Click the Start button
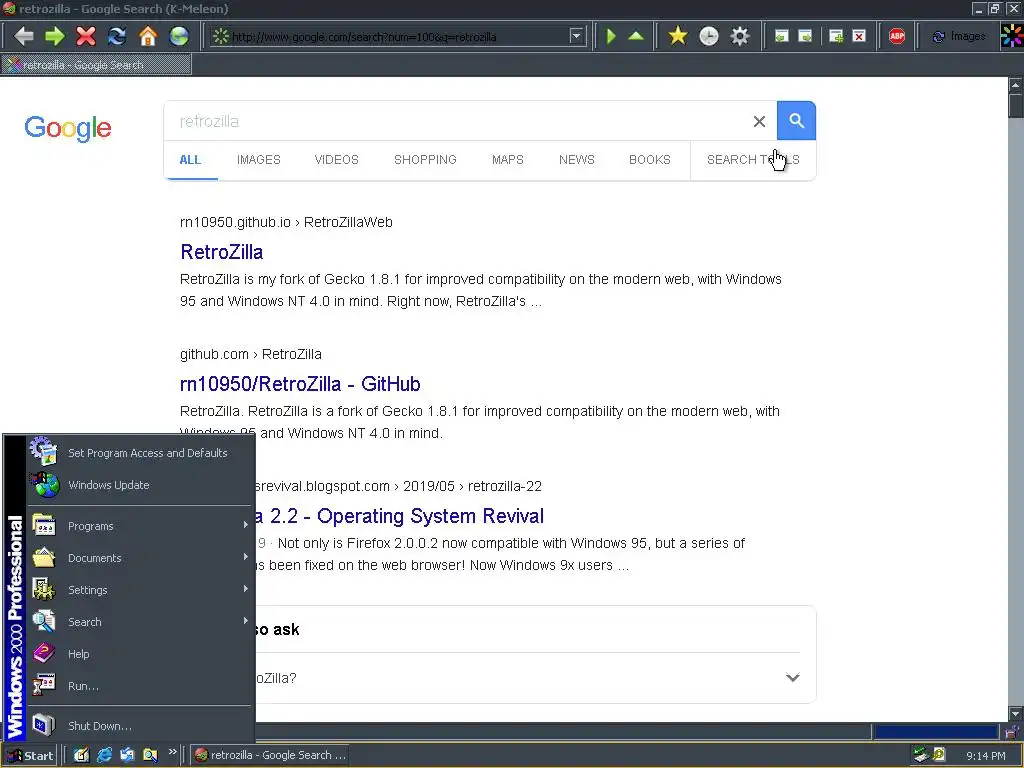Image resolution: width=1024 pixels, height=768 pixels. pyautogui.click(x=30, y=756)
